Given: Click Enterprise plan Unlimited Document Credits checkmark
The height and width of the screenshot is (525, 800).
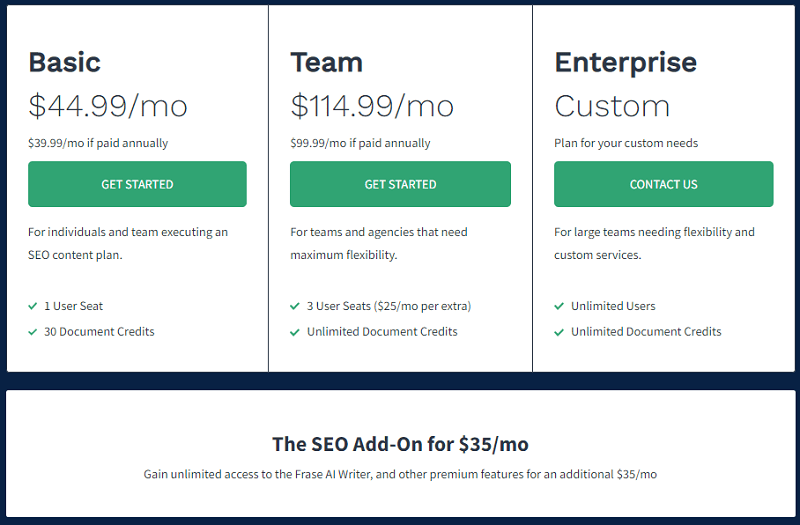Looking at the screenshot, I should pos(559,332).
